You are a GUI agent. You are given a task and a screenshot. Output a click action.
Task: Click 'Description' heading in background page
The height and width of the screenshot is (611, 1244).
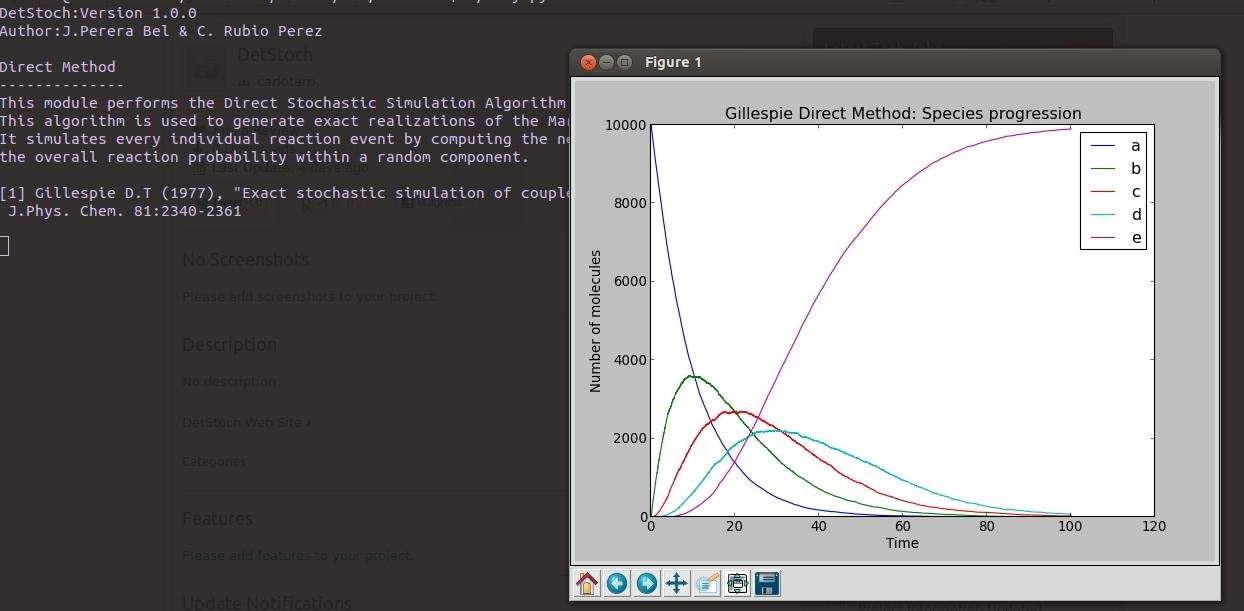click(x=229, y=345)
